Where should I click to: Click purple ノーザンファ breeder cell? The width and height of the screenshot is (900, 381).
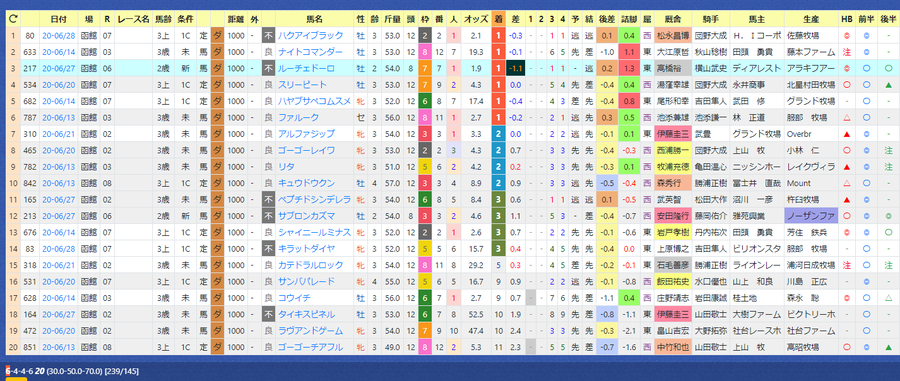[811, 216]
